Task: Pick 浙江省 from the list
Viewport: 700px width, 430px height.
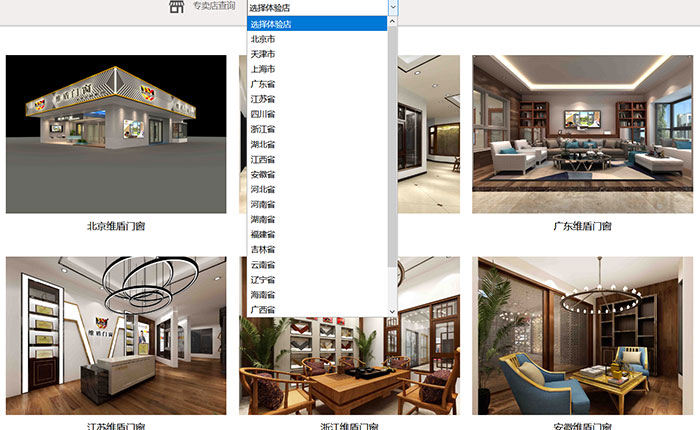Action: click(263, 129)
